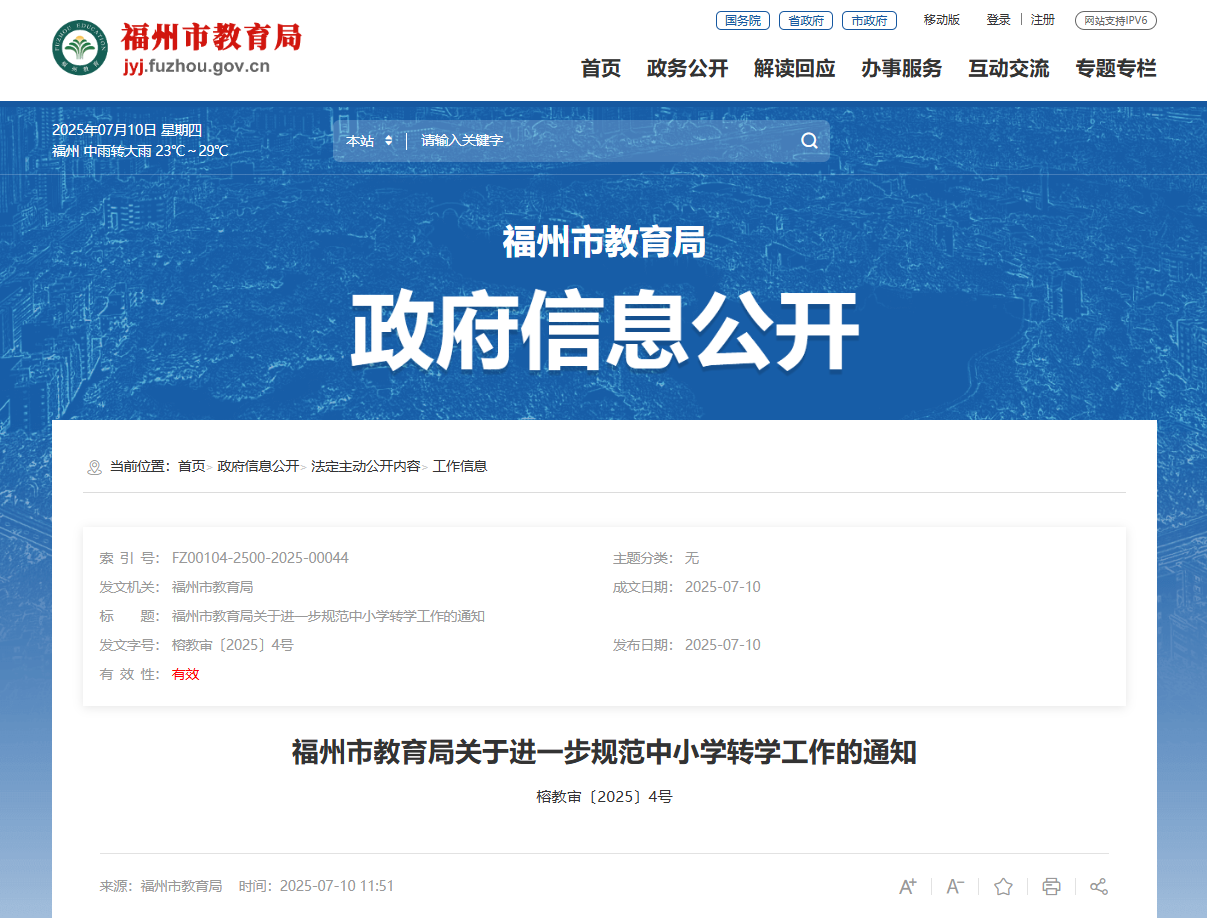Click the 省政府 link button

coord(806,20)
